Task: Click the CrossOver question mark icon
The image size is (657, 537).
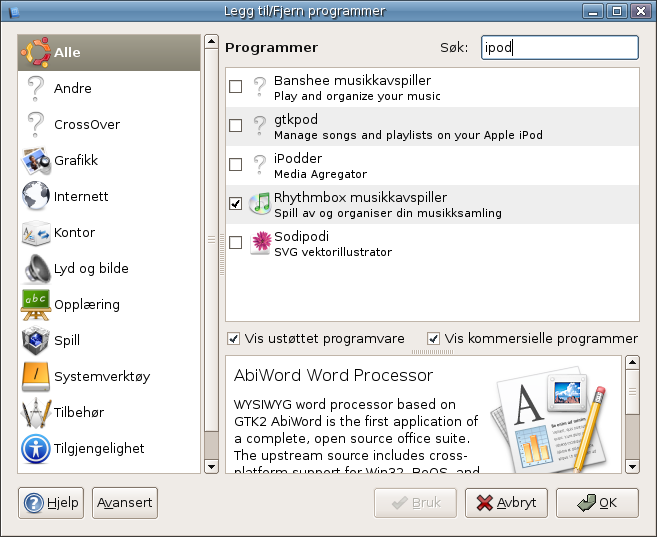Action: 36,124
